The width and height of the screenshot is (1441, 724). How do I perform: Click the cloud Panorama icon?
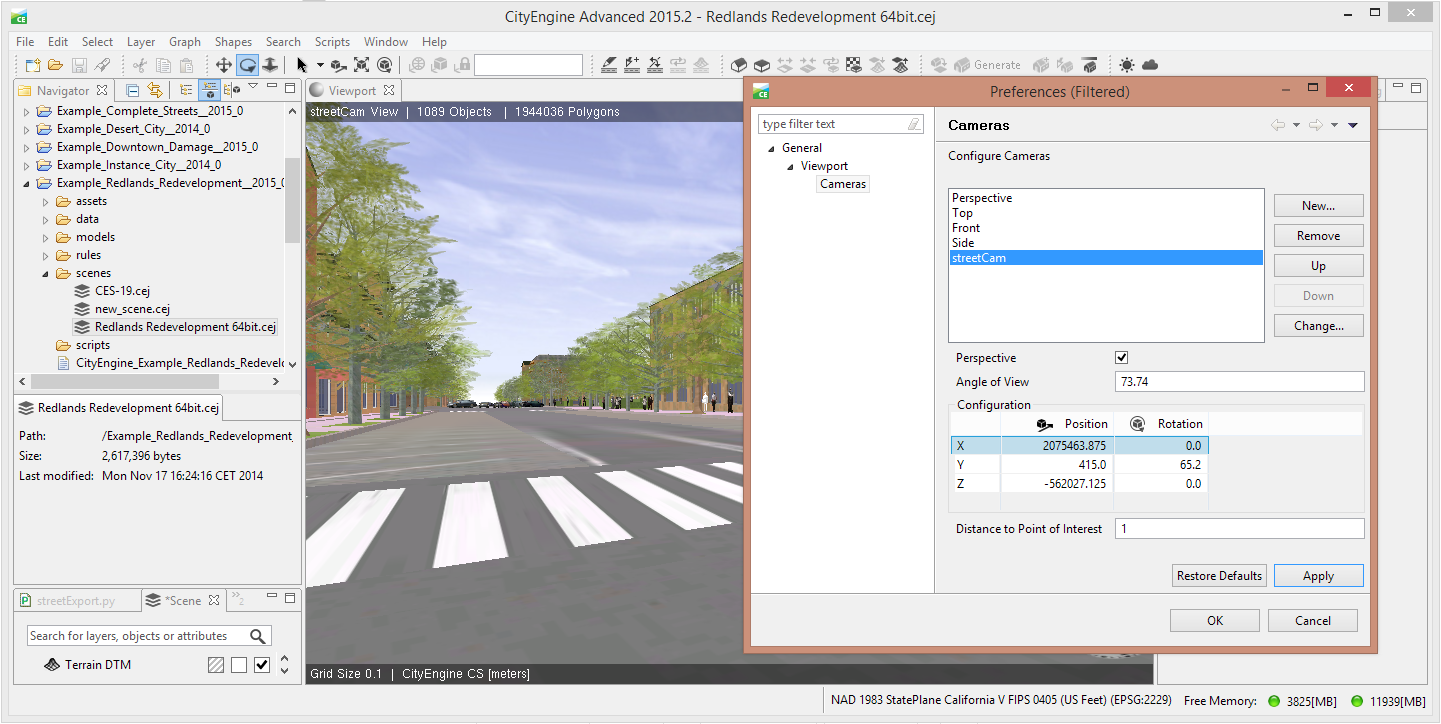[x=1150, y=65]
